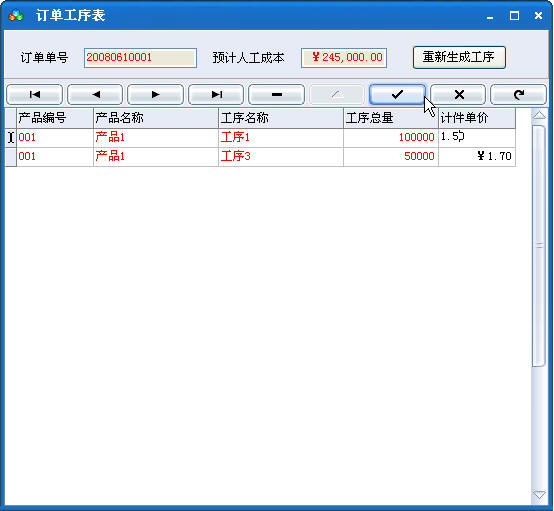Cancel edit with the X navigator button
Screen dimensions: 554x511
(x=458, y=95)
